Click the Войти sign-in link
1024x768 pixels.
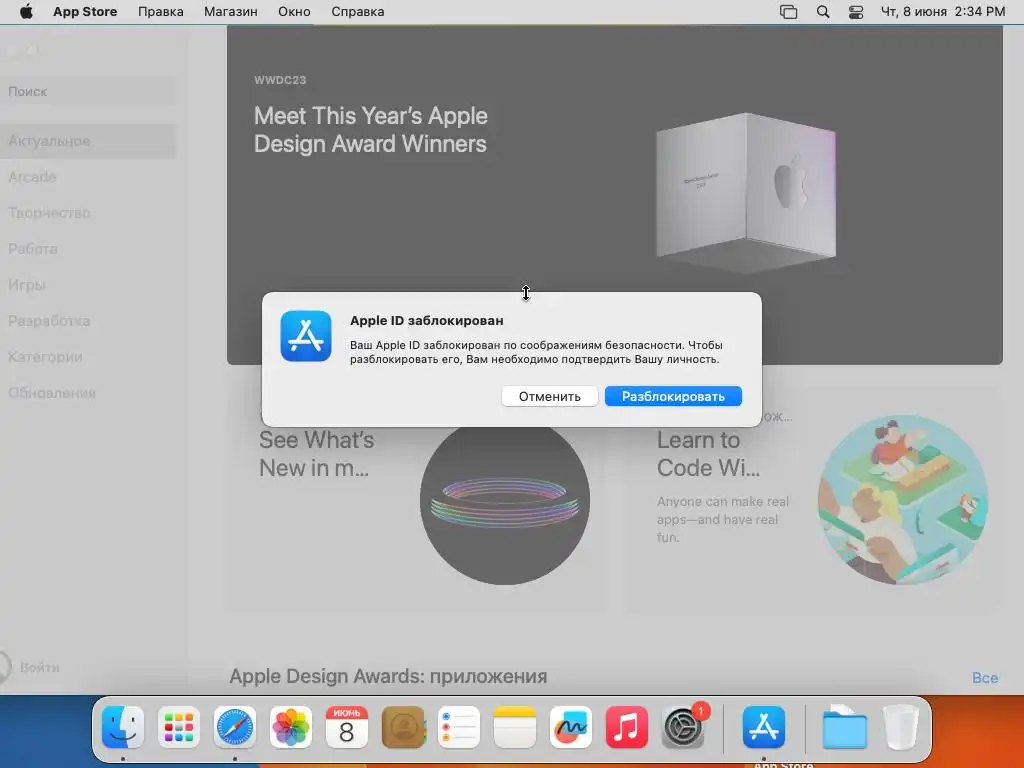pos(40,667)
